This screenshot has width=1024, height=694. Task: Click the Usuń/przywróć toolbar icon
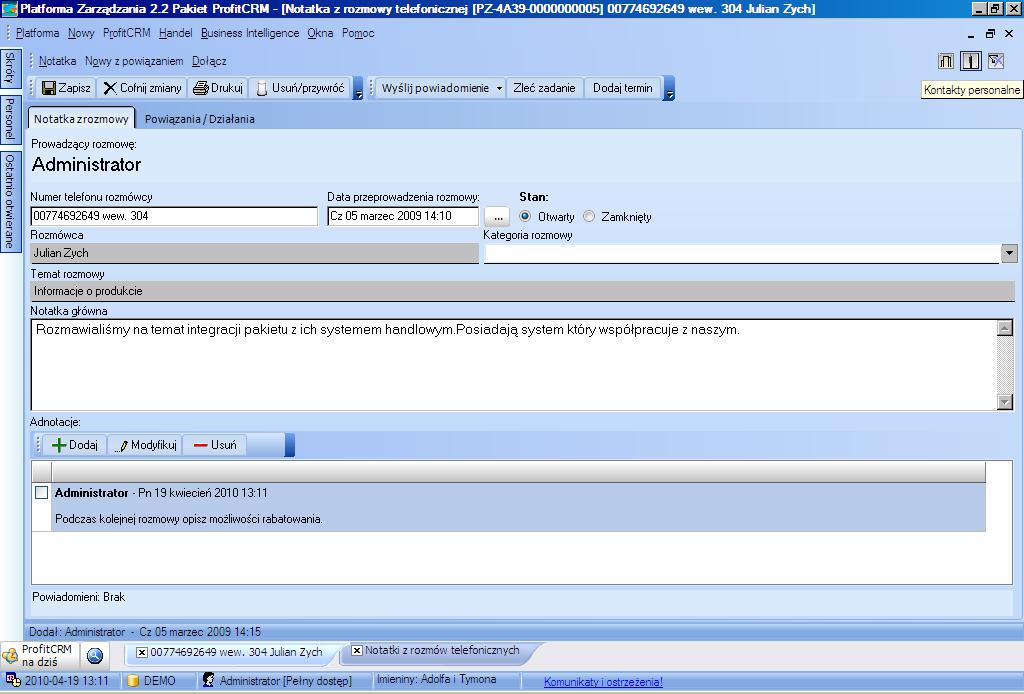tap(262, 88)
